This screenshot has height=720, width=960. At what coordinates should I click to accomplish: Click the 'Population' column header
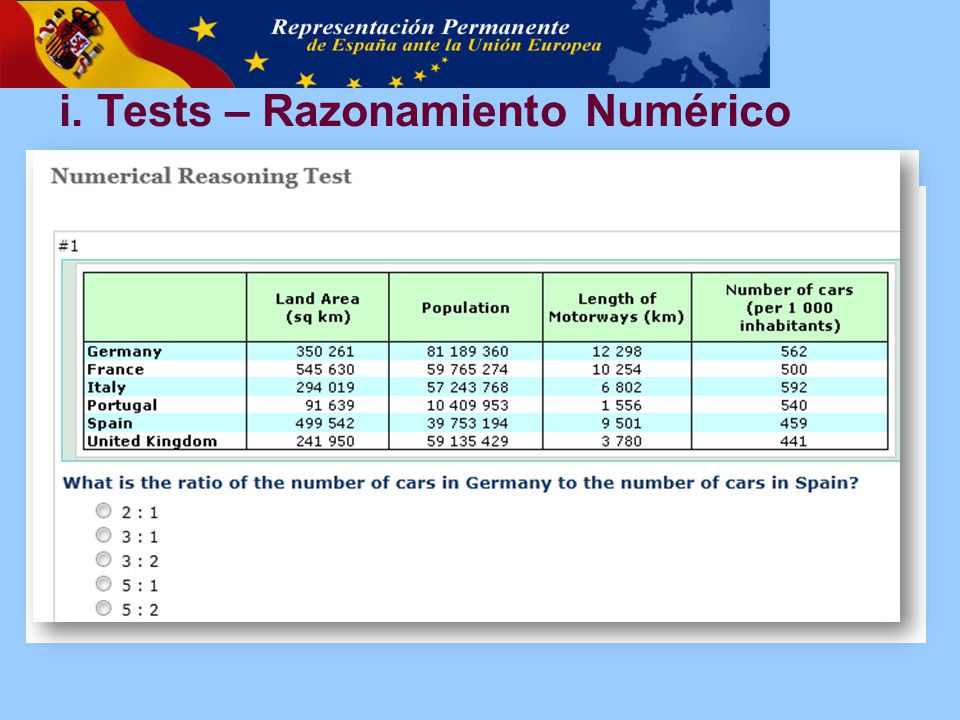(465, 307)
